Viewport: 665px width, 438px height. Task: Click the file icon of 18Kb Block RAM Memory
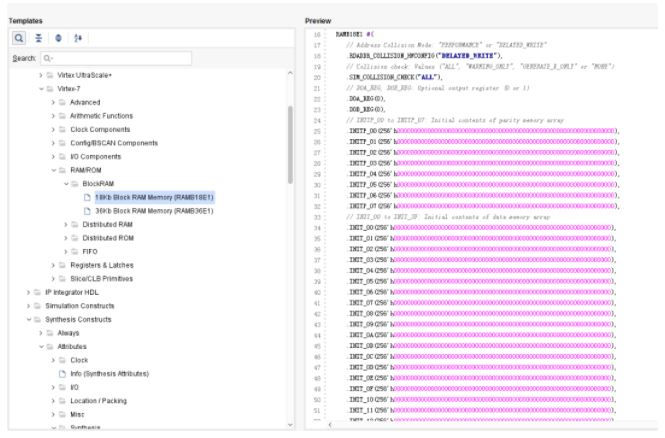(87, 197)
